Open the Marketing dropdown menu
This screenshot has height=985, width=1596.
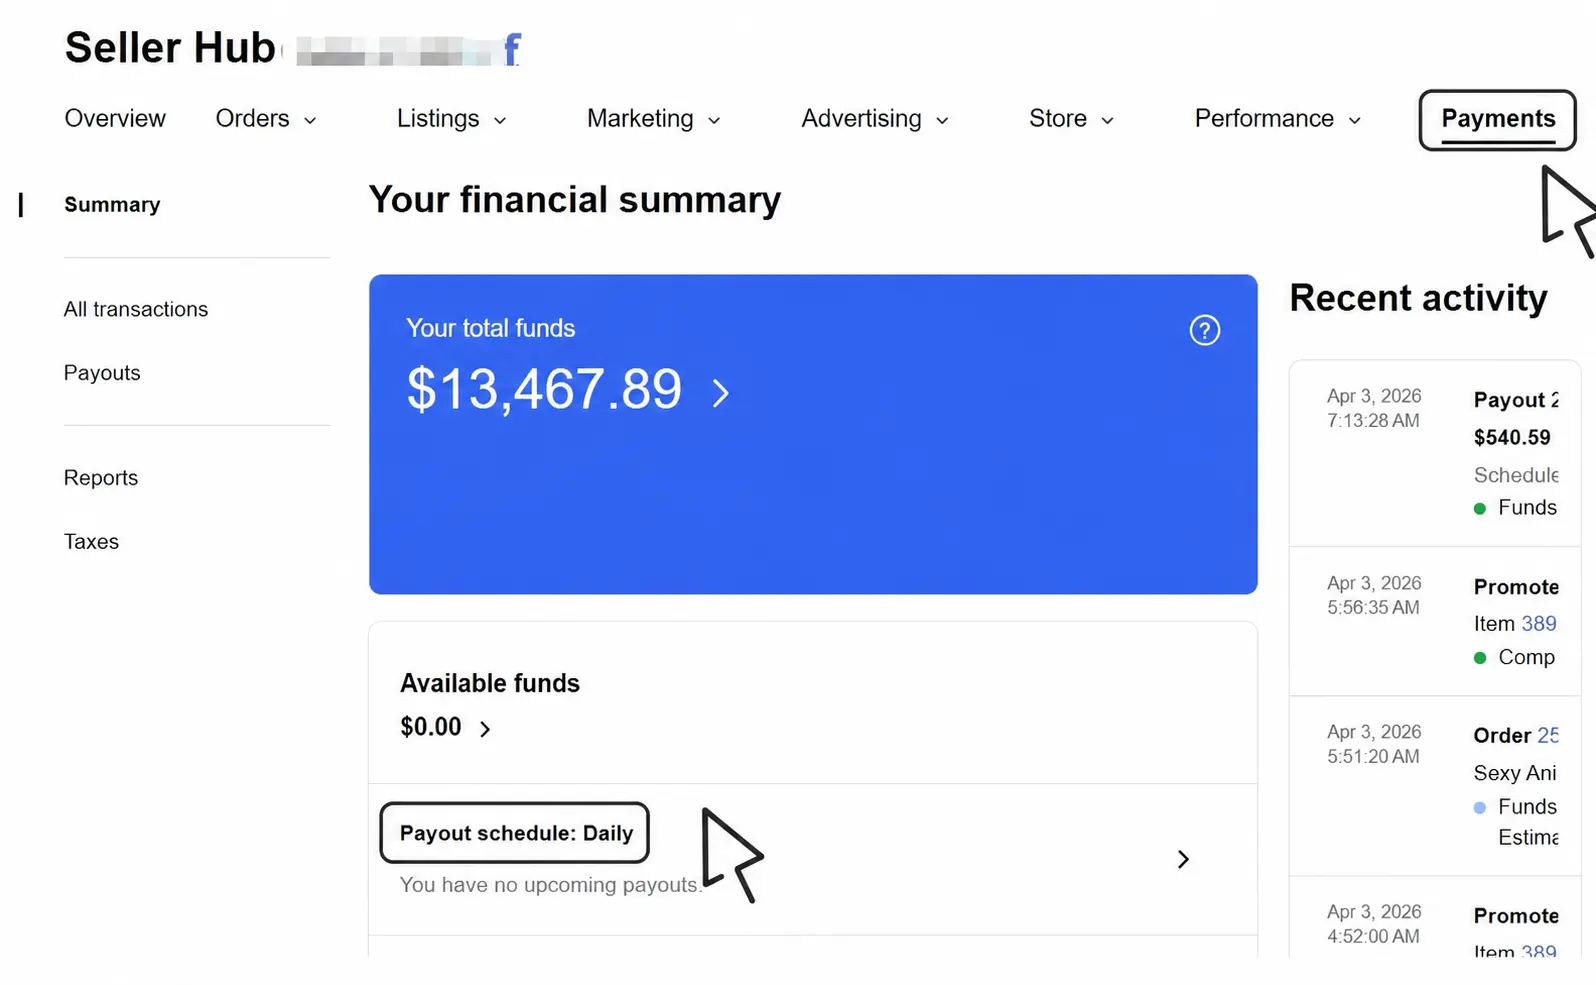pos(653,119)
